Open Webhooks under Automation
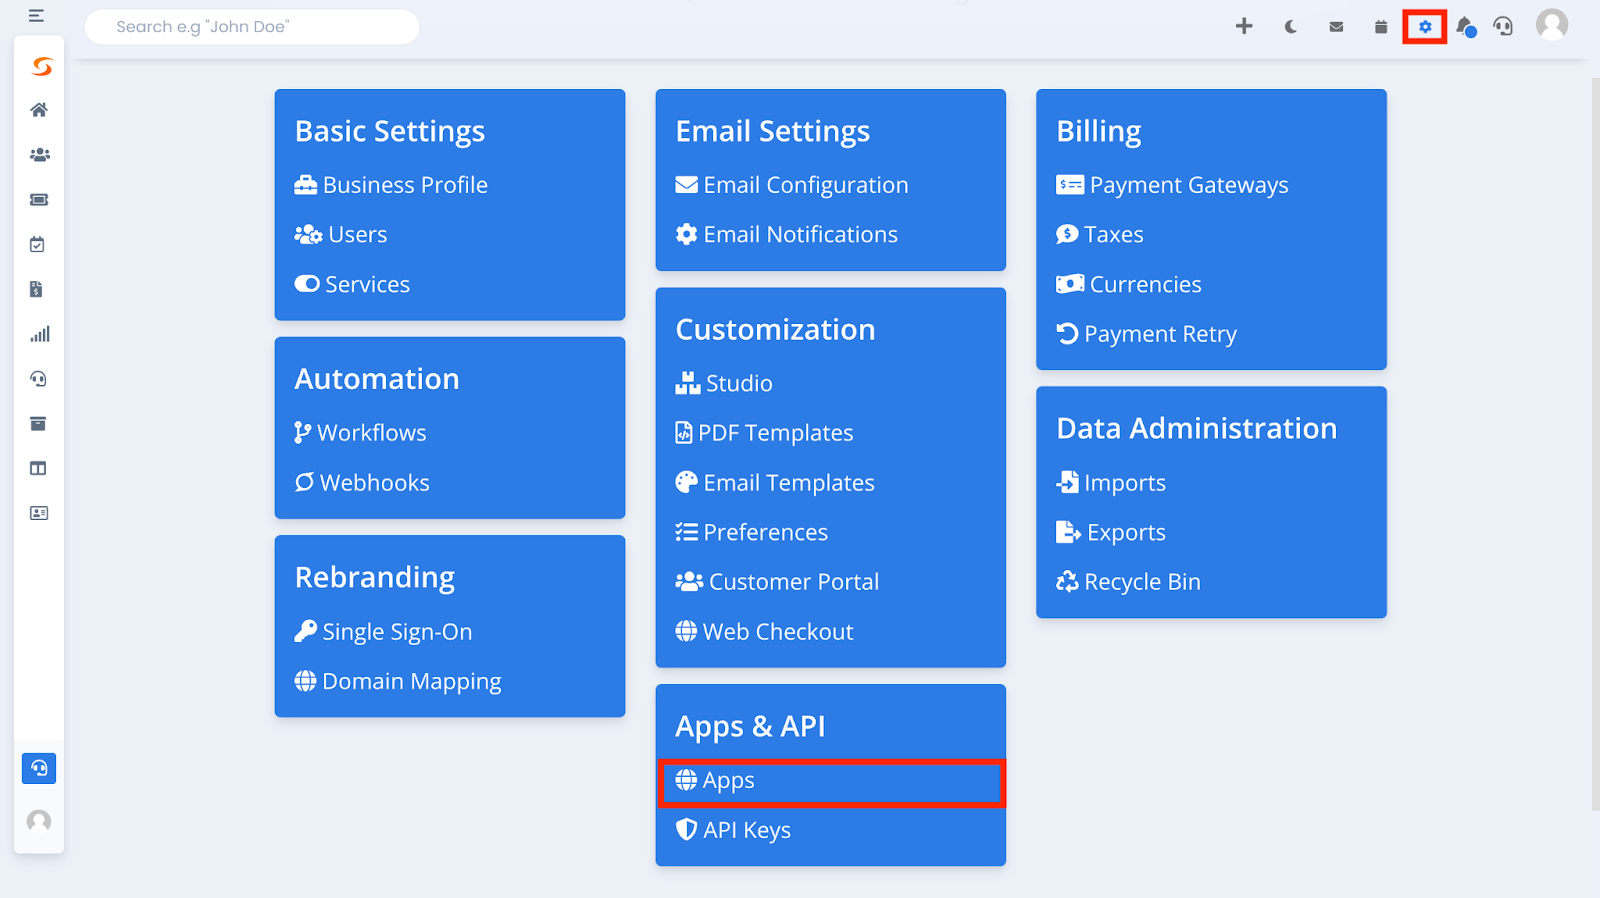This screenshot has width=1600, height=898. (362, 483)
